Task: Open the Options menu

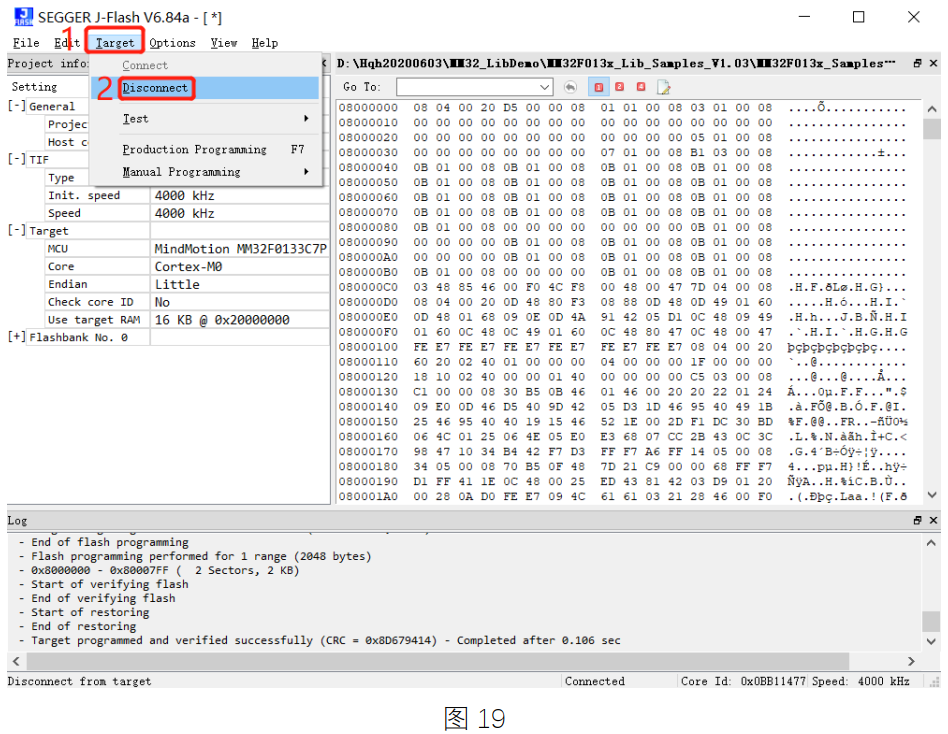Action: coord(172,43)
